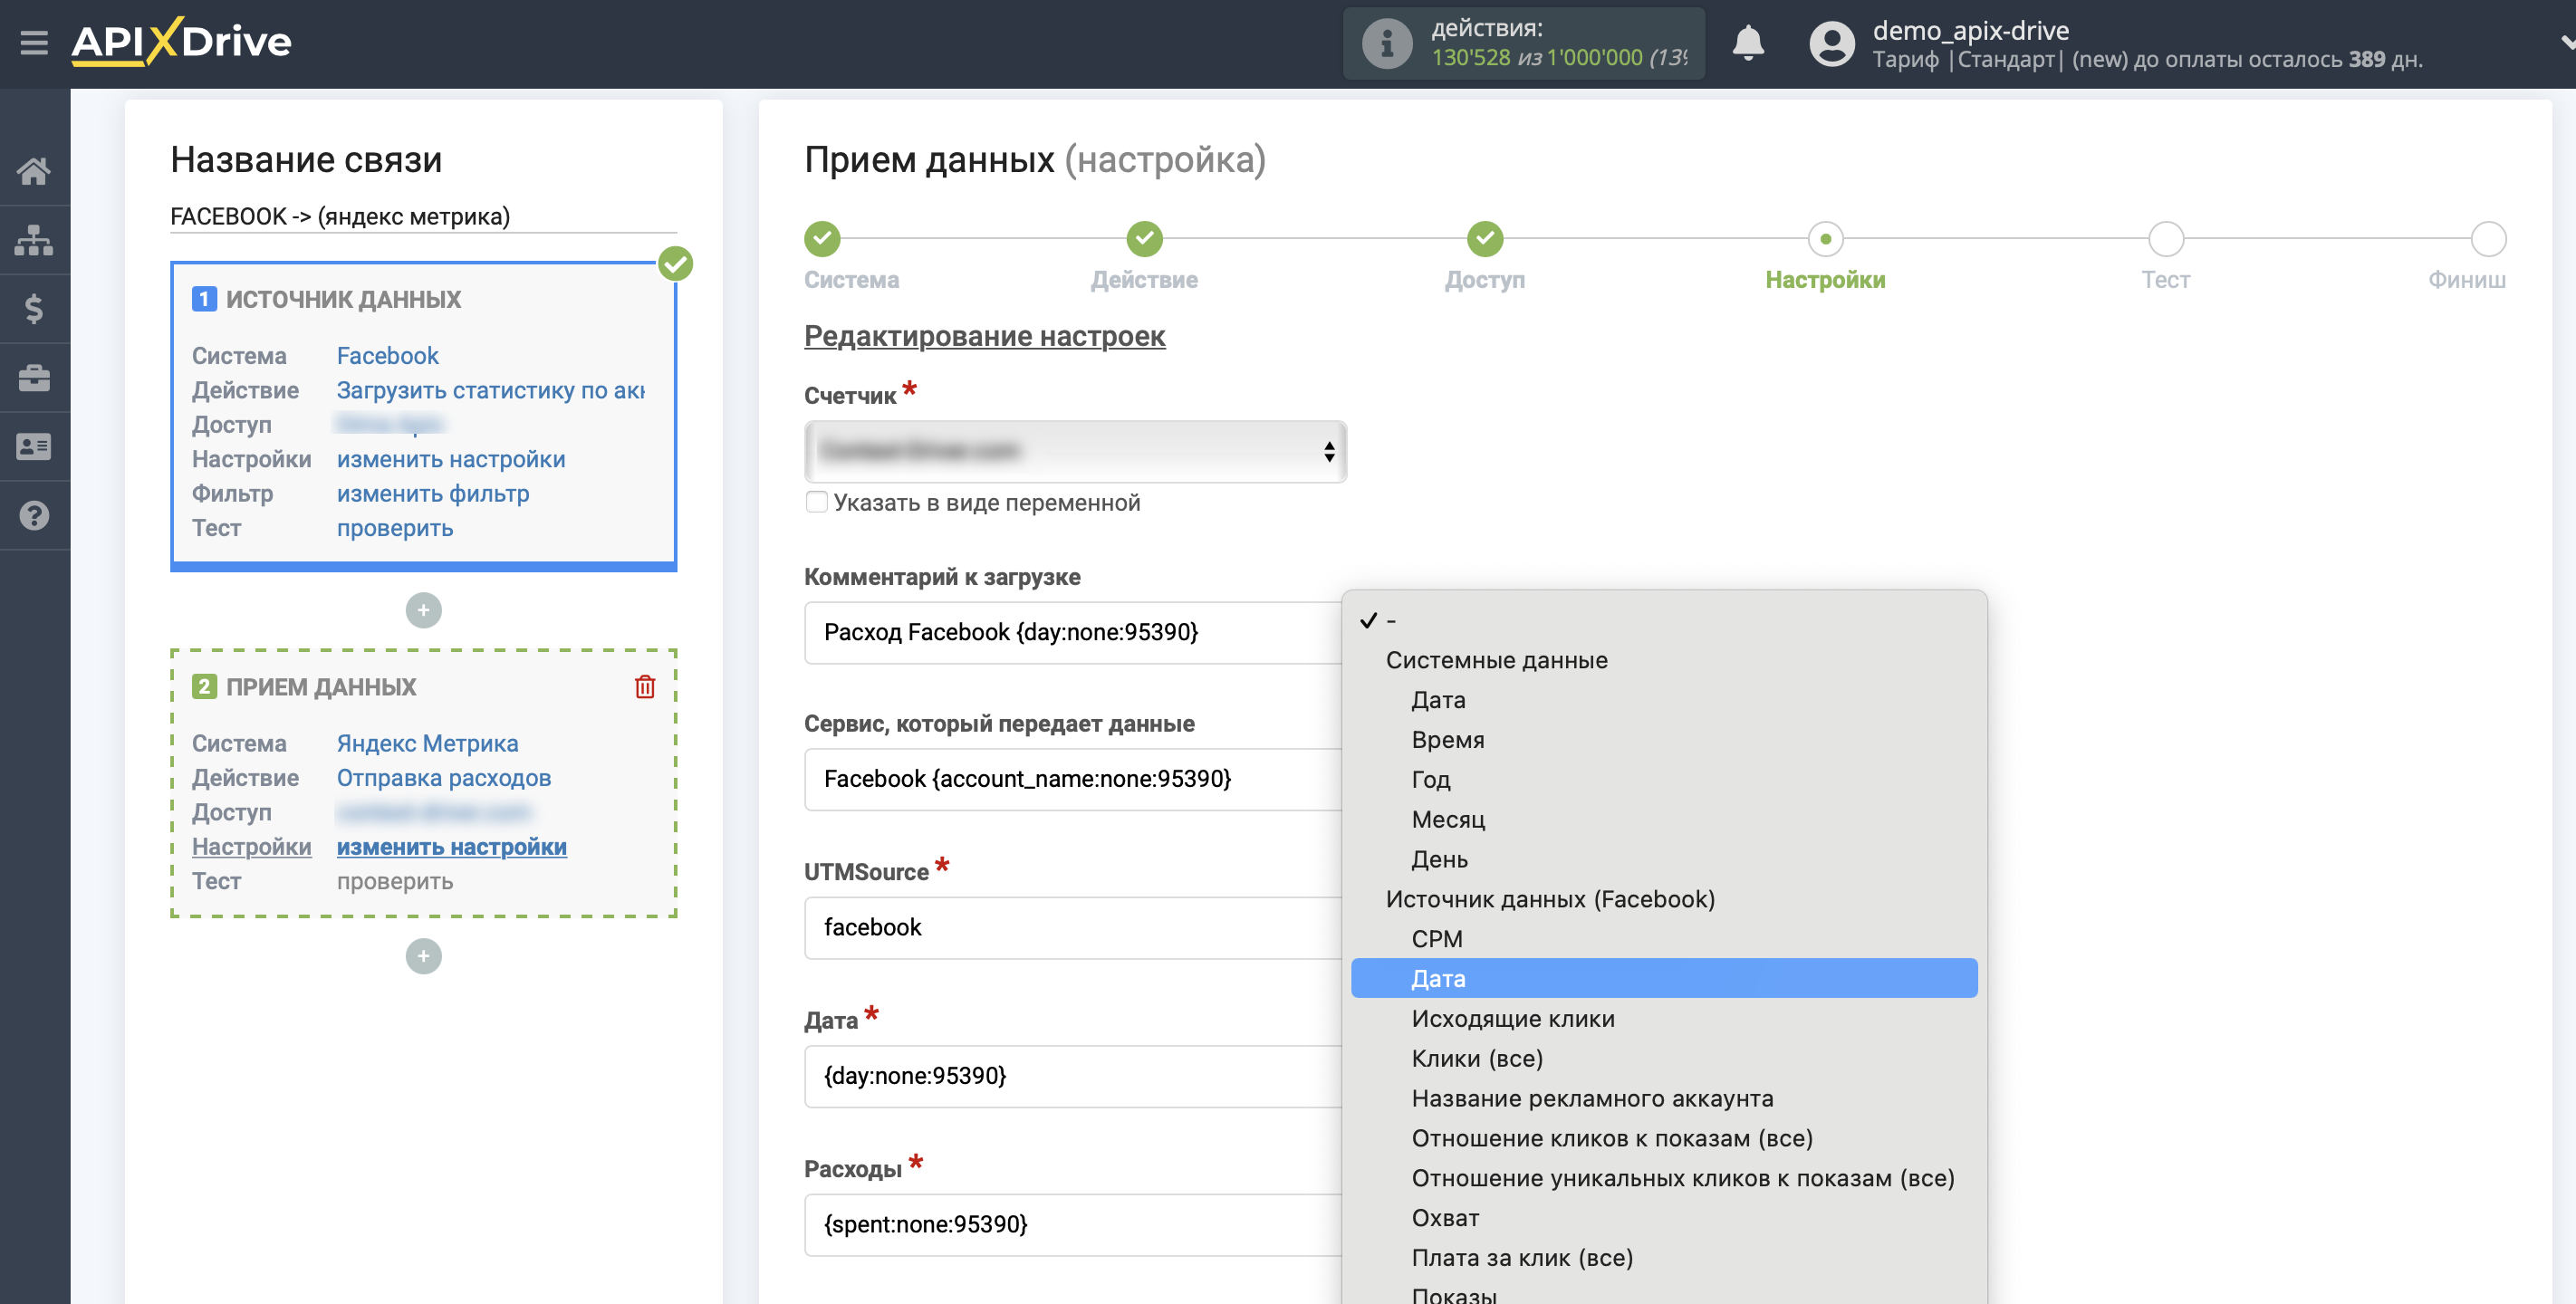Click 'Источник данных (Facebook)' group header
2576x1304 pixels.
click(x=1550, y=899)
